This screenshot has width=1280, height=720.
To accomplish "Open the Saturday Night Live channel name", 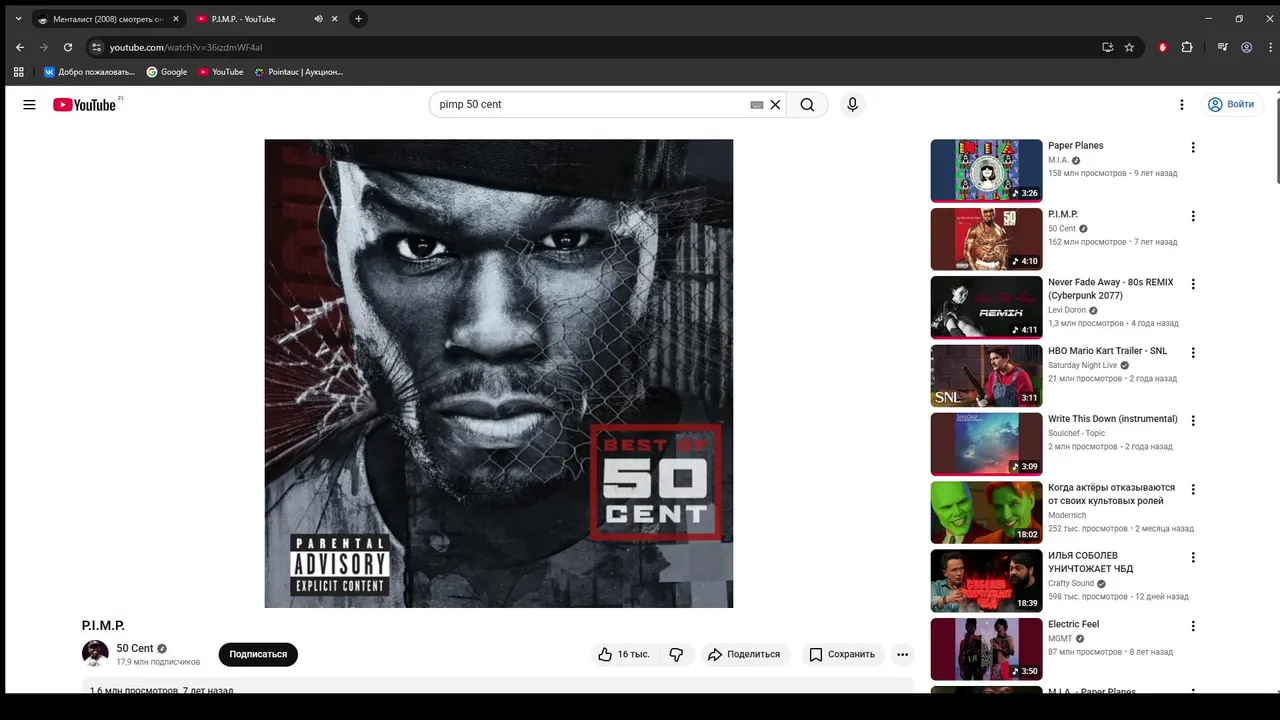I will coord(1082,365).
